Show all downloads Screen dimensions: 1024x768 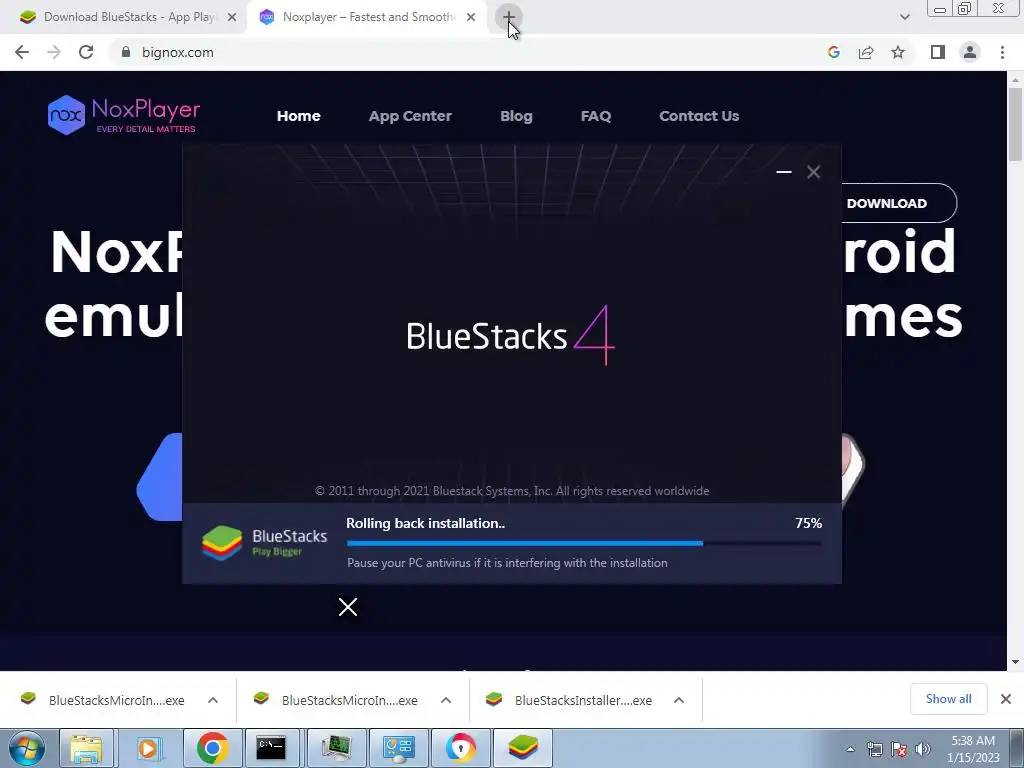pyautogui.click(x=948, y=699)
